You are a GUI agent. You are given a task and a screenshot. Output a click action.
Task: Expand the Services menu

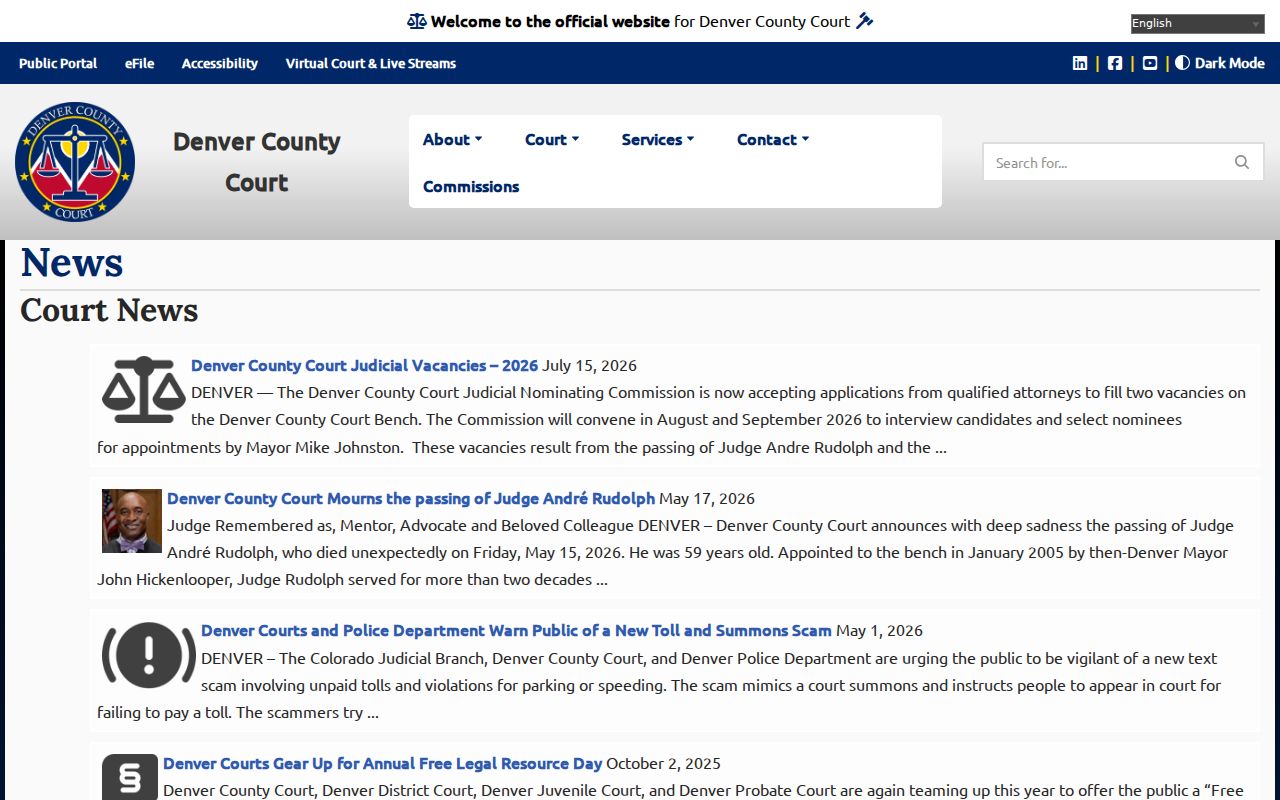tap(658, 139)
